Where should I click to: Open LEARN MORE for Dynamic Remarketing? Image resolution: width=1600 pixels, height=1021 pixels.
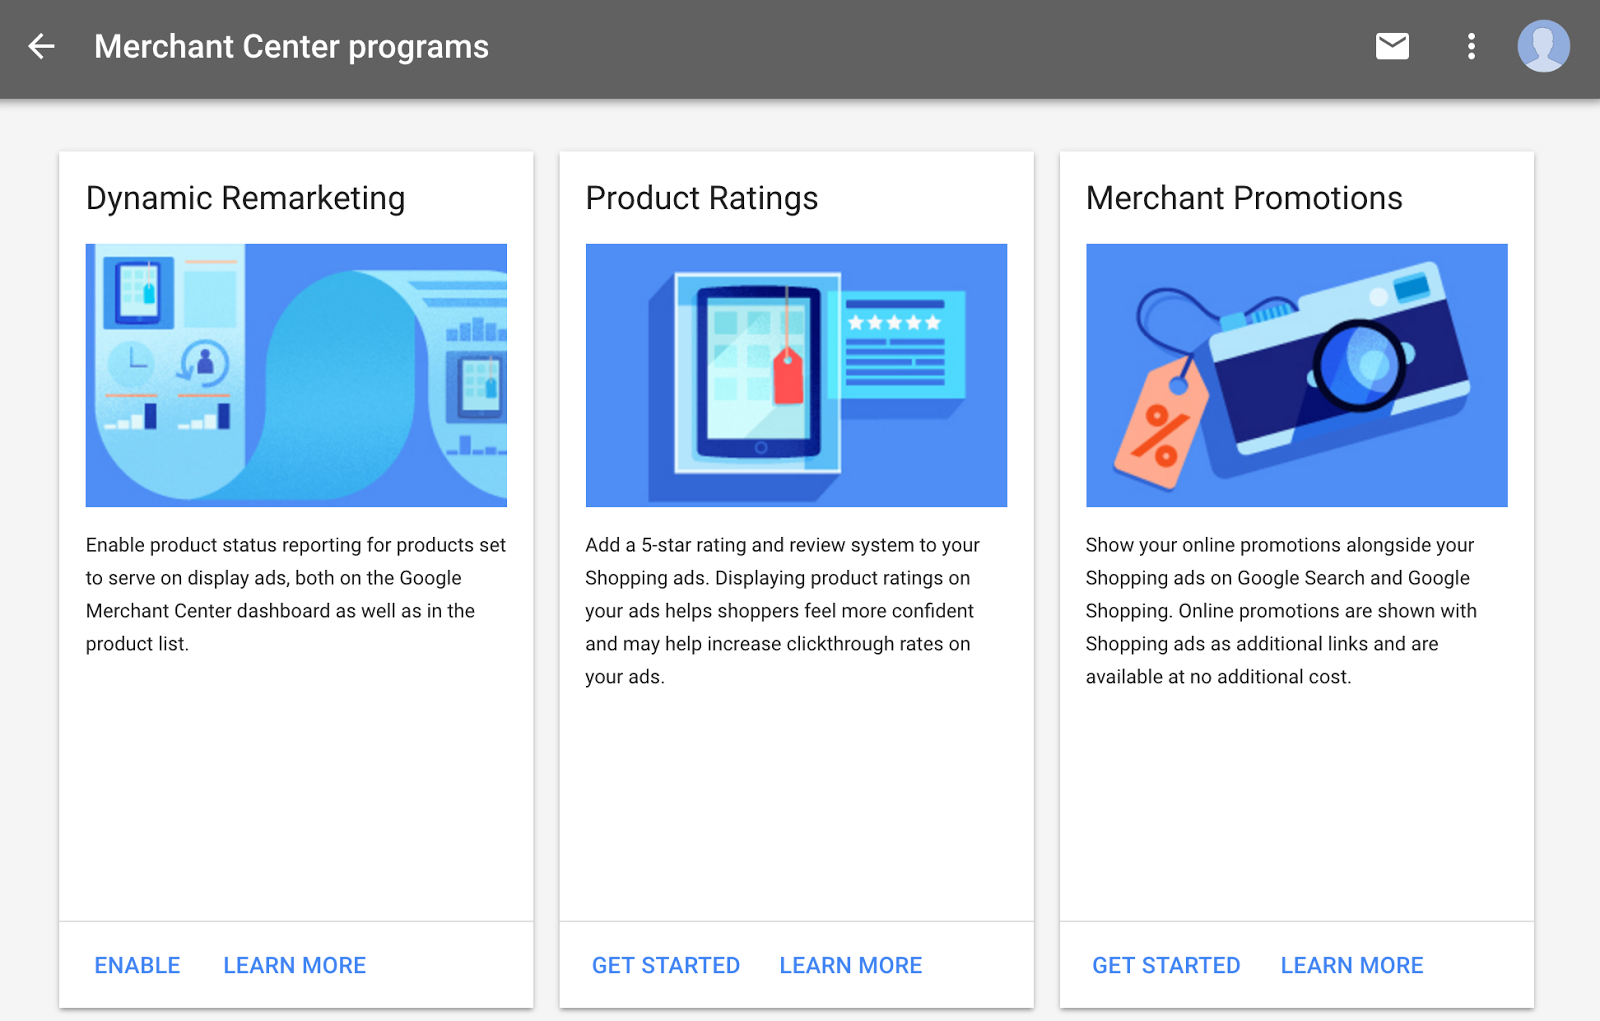(294, 964)
